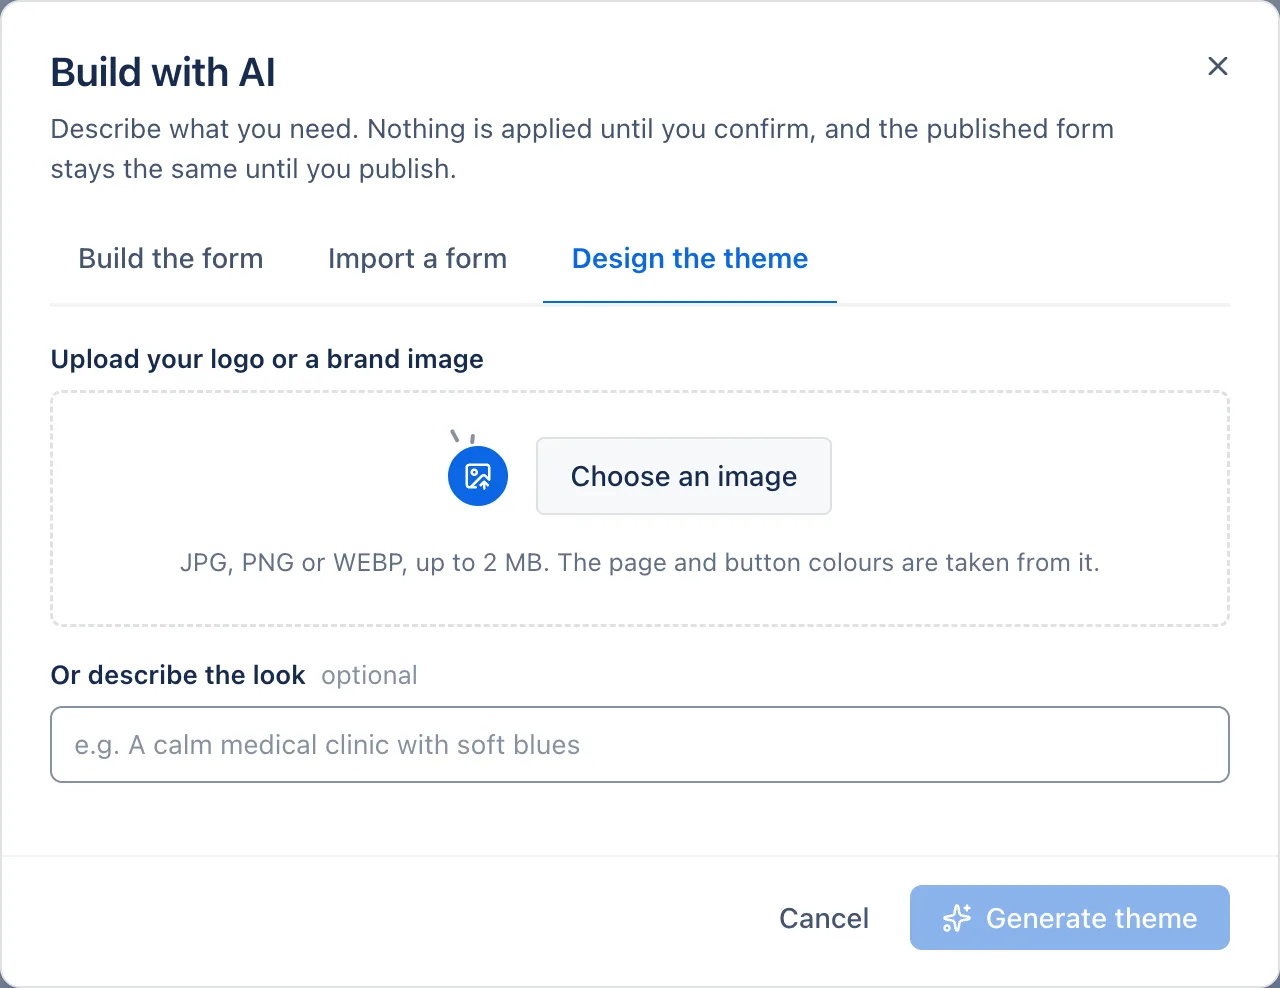
Task: Switch to the Build the form tab
Action: click(x=171, y=259)
